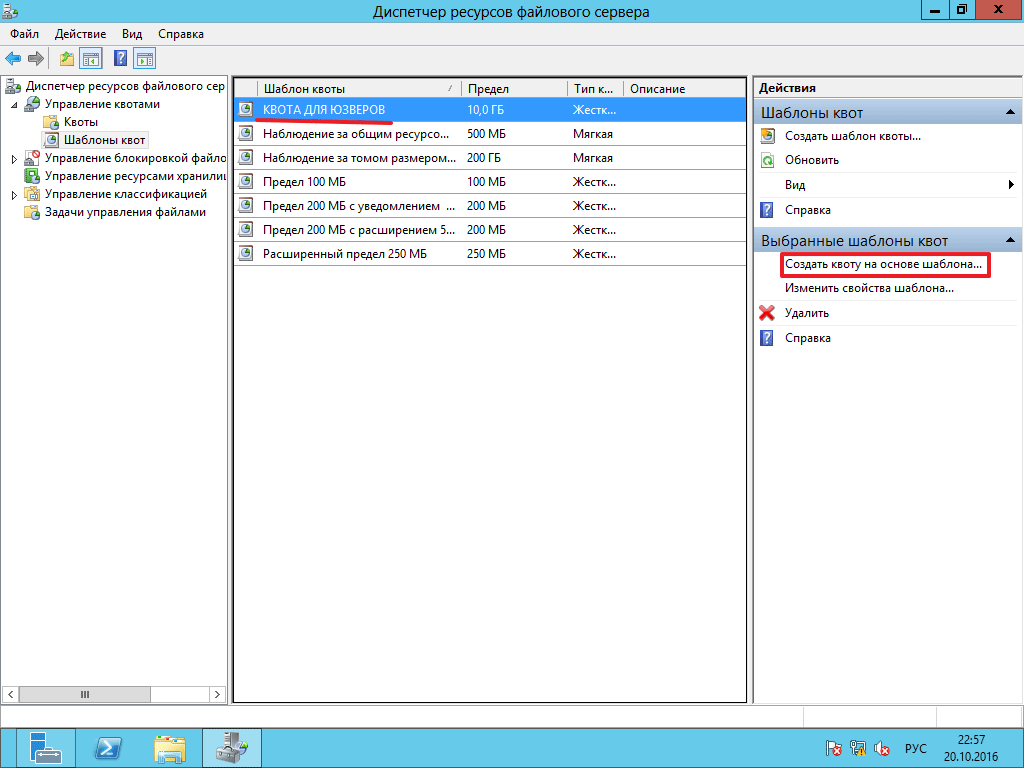The height and width of the screenshot is (768, 1024).
Task: Open the Справка menu in menu bar
Action: (x=180, y=34)
